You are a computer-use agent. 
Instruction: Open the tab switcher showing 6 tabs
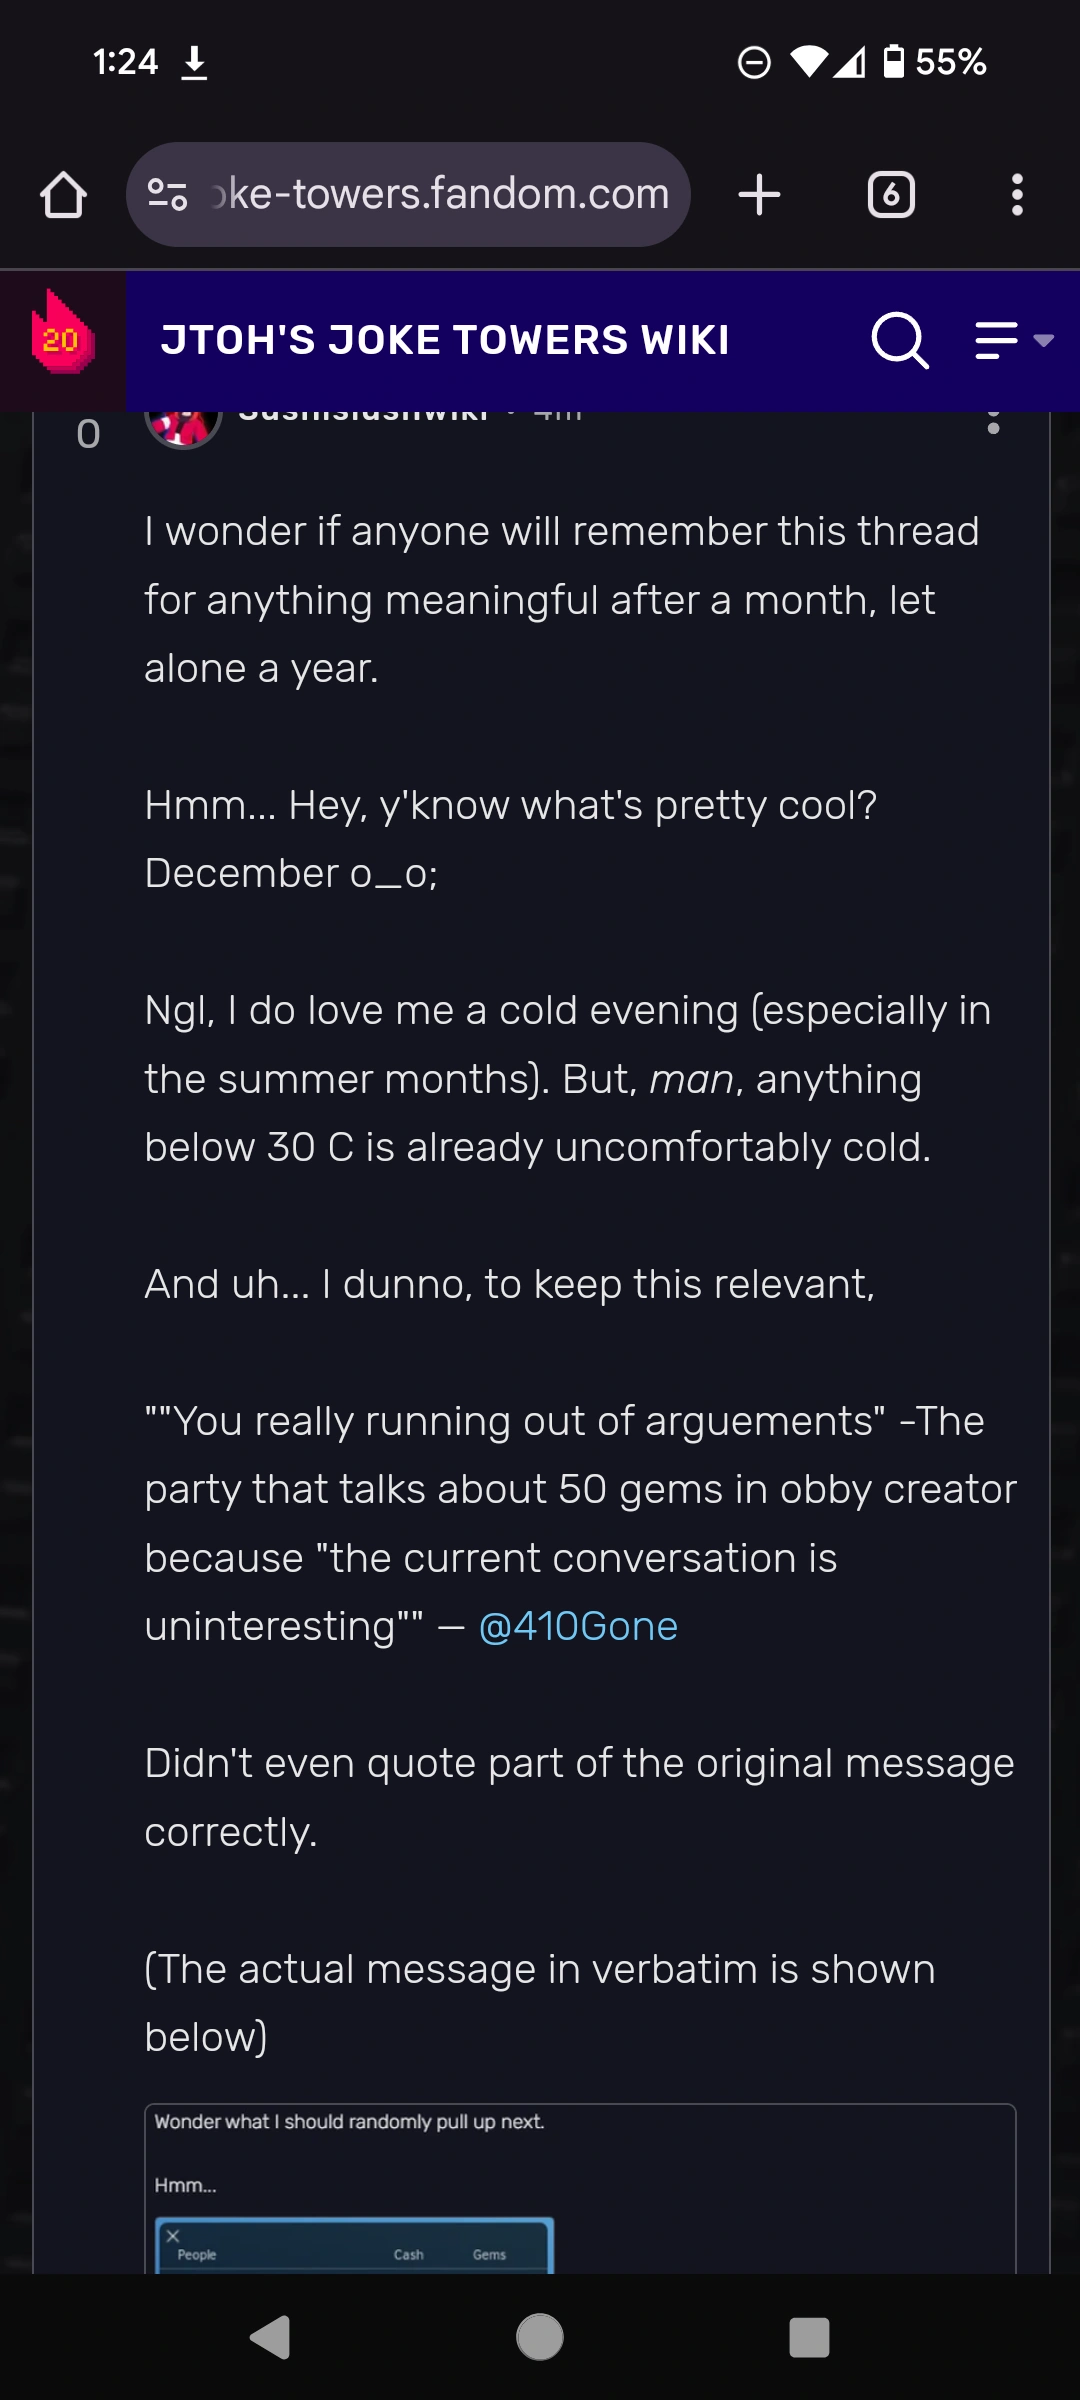click(x=891, y=195)
